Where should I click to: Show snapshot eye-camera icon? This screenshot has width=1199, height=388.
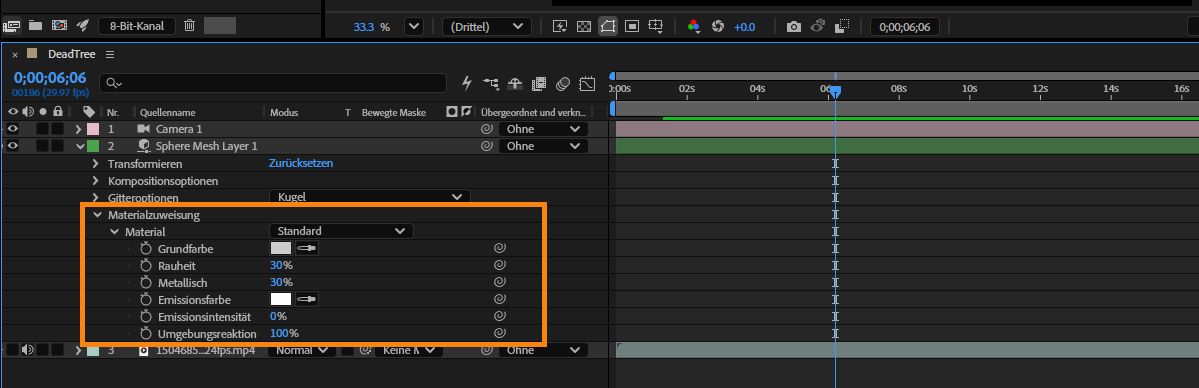pos(817,26)
